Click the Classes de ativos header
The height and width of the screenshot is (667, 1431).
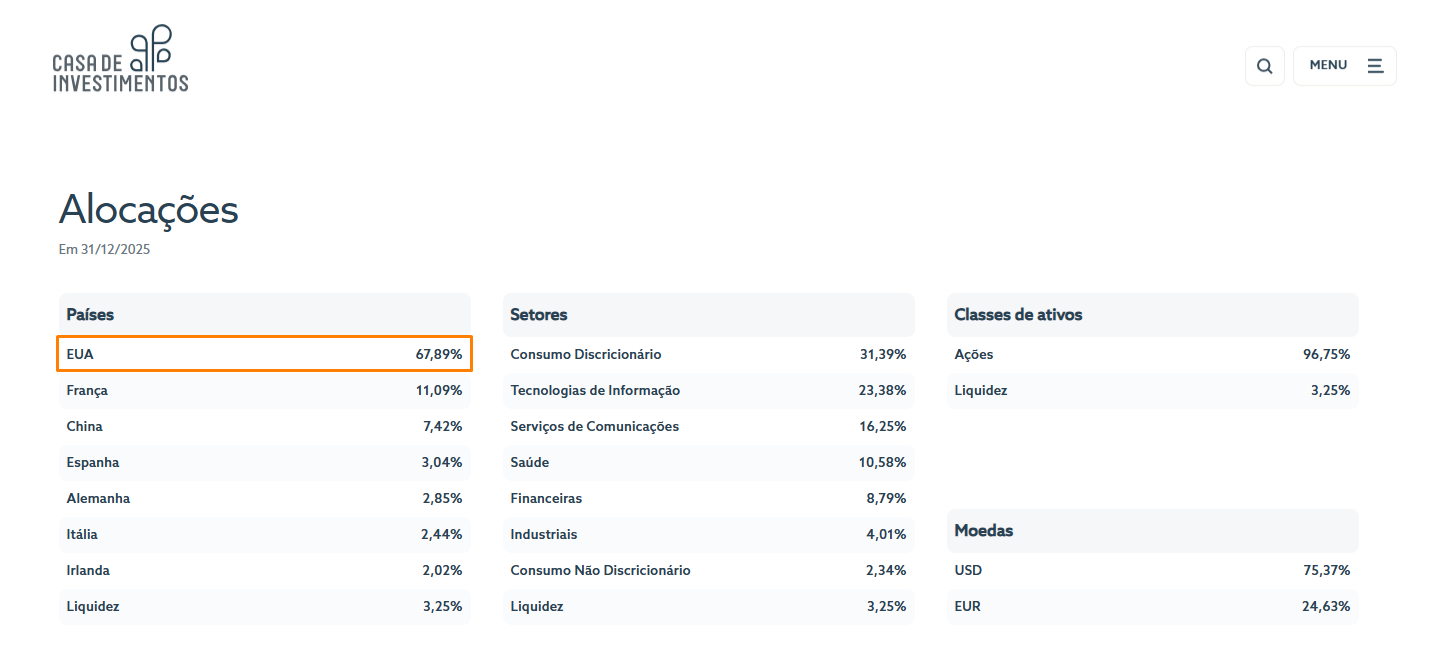coord(1153,314)
